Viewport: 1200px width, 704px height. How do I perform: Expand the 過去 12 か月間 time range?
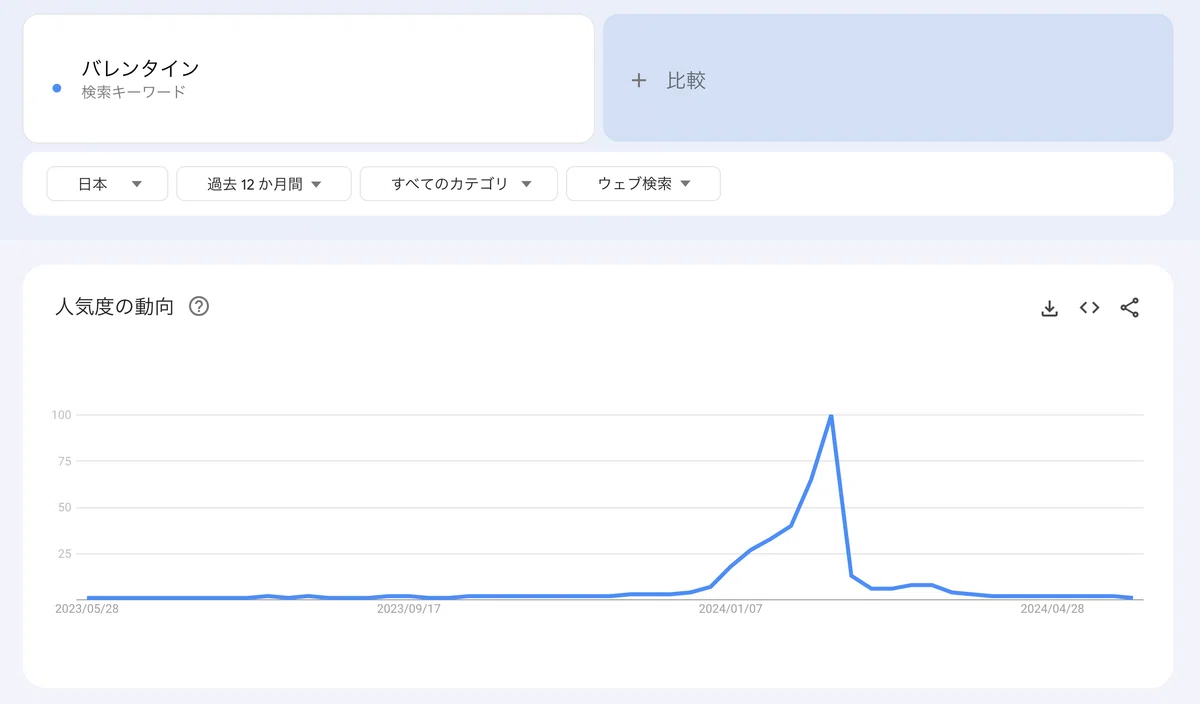click(264, 184)
